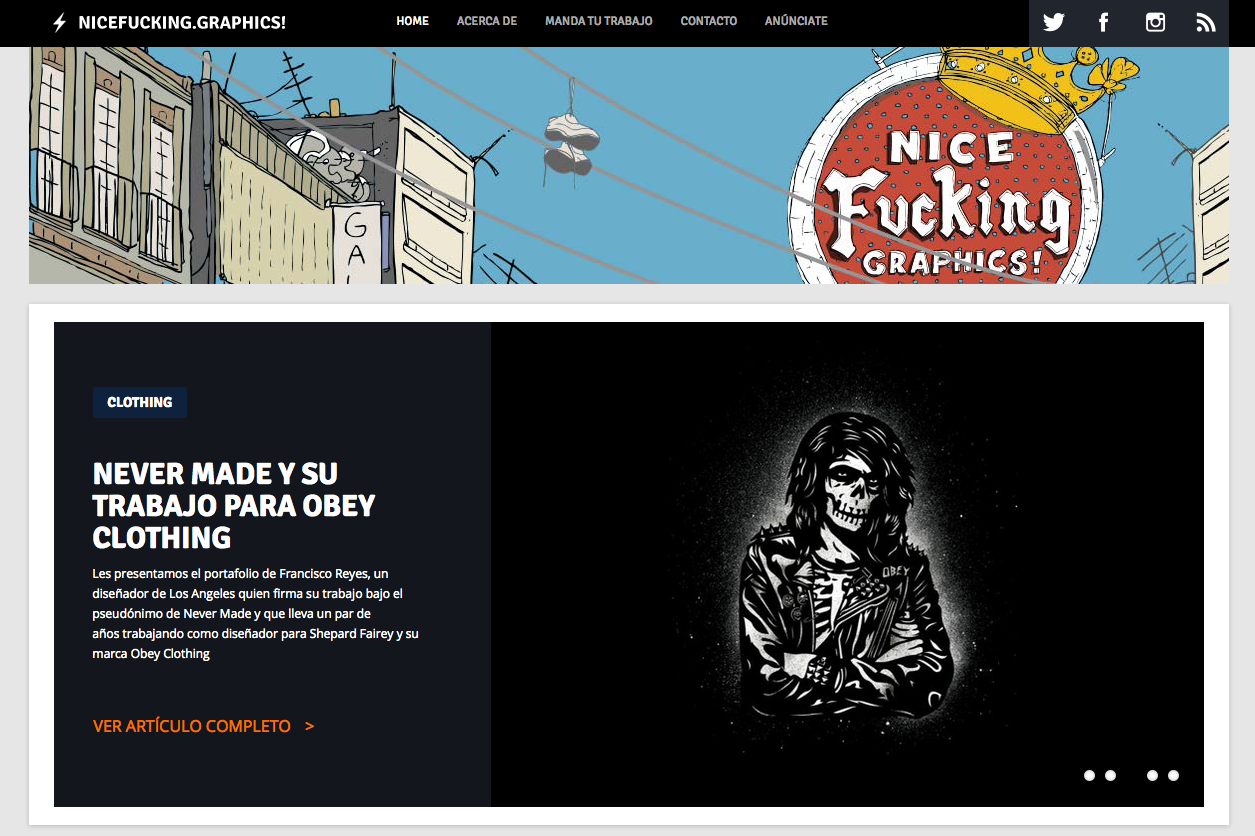Open the Twitter profile icon
The height and width of the screenshot is (836, 1255).
pos(1053,22)
